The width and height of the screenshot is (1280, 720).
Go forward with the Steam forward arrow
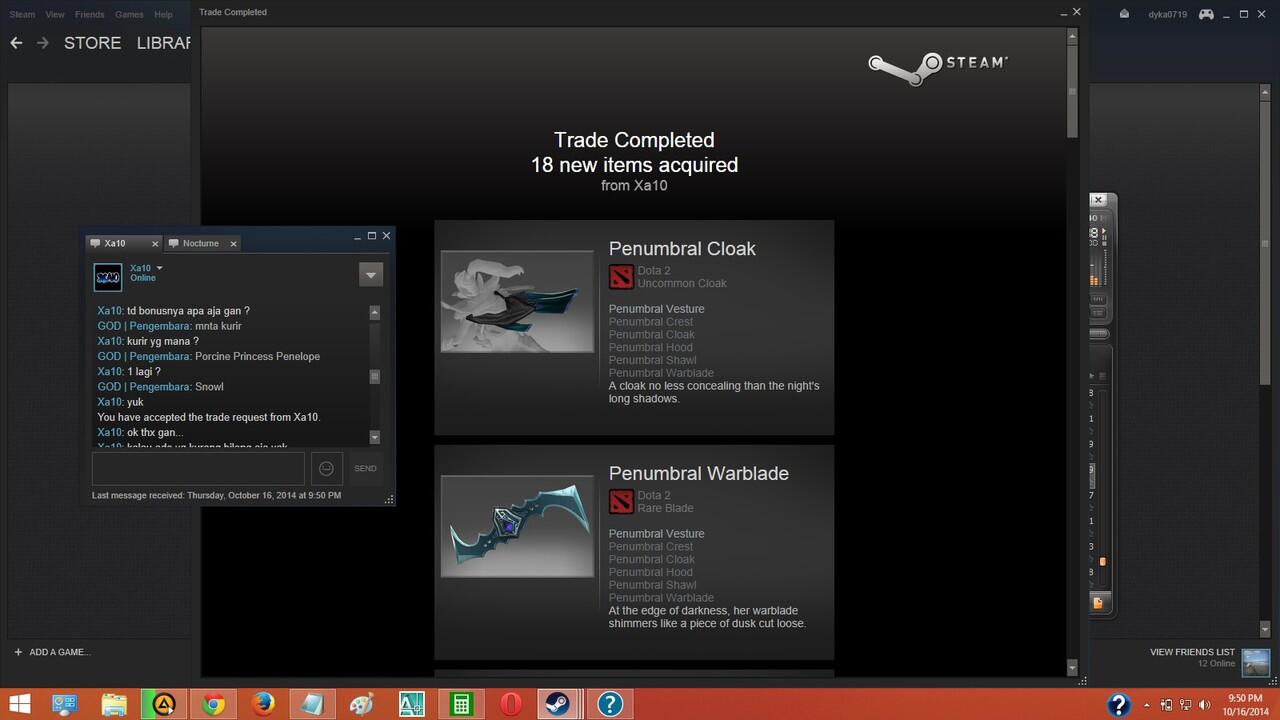(42, 43)
